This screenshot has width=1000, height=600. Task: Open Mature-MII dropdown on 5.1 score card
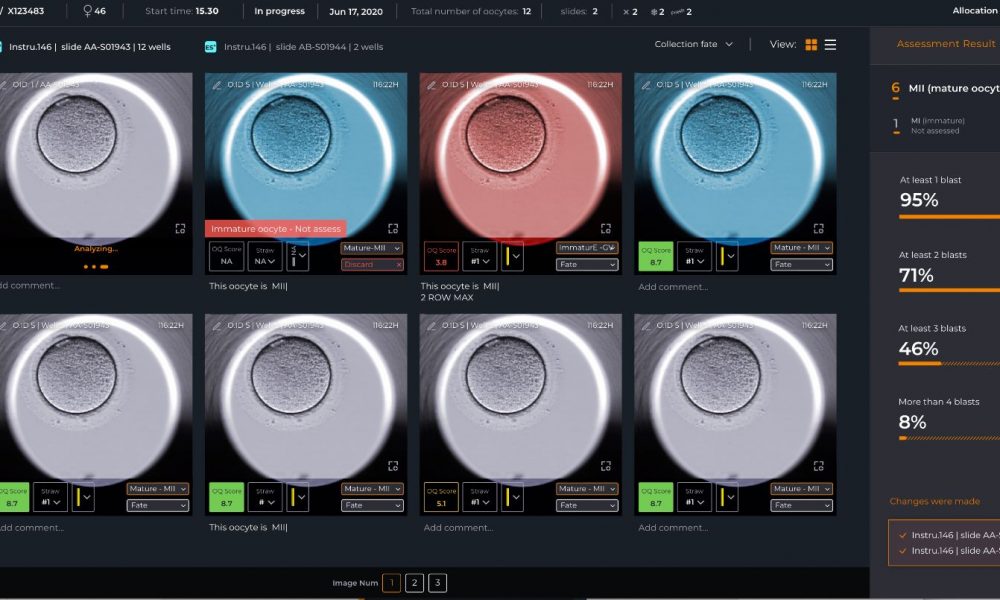click(587, 489)
